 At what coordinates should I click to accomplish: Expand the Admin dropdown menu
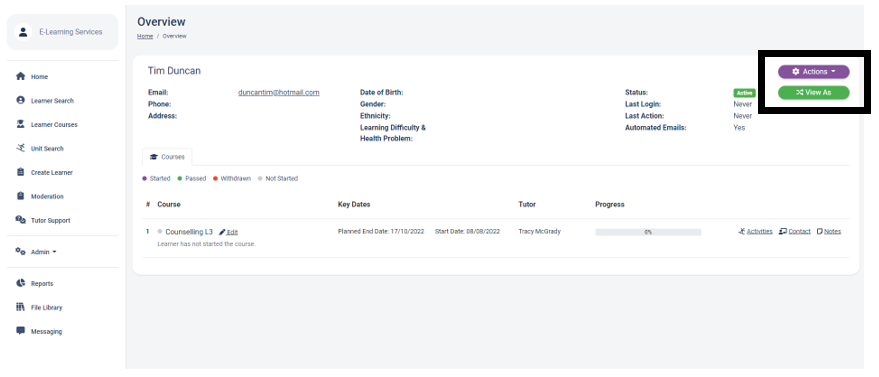[x=36, y=252]
